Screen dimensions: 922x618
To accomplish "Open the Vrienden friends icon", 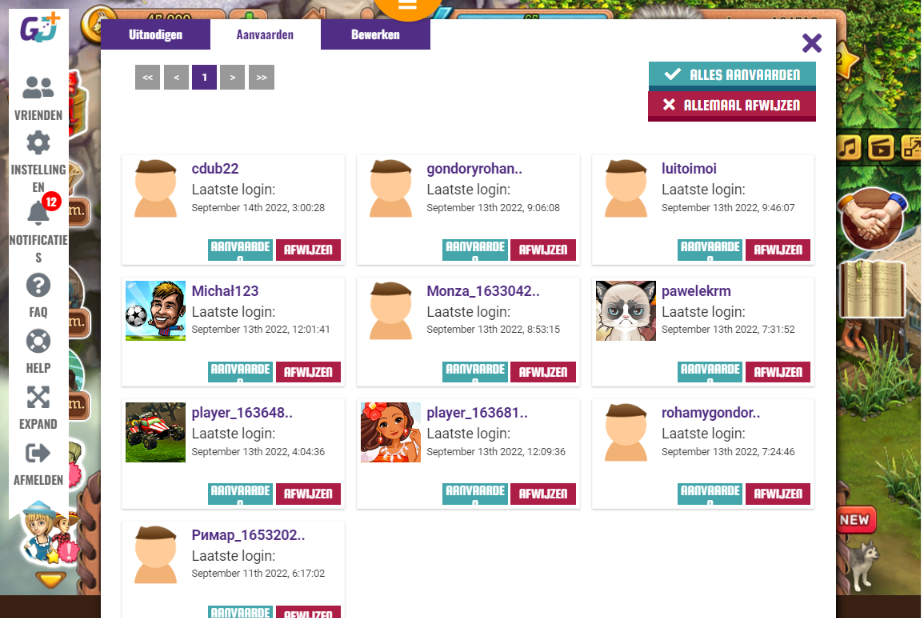I will (38, 88).
